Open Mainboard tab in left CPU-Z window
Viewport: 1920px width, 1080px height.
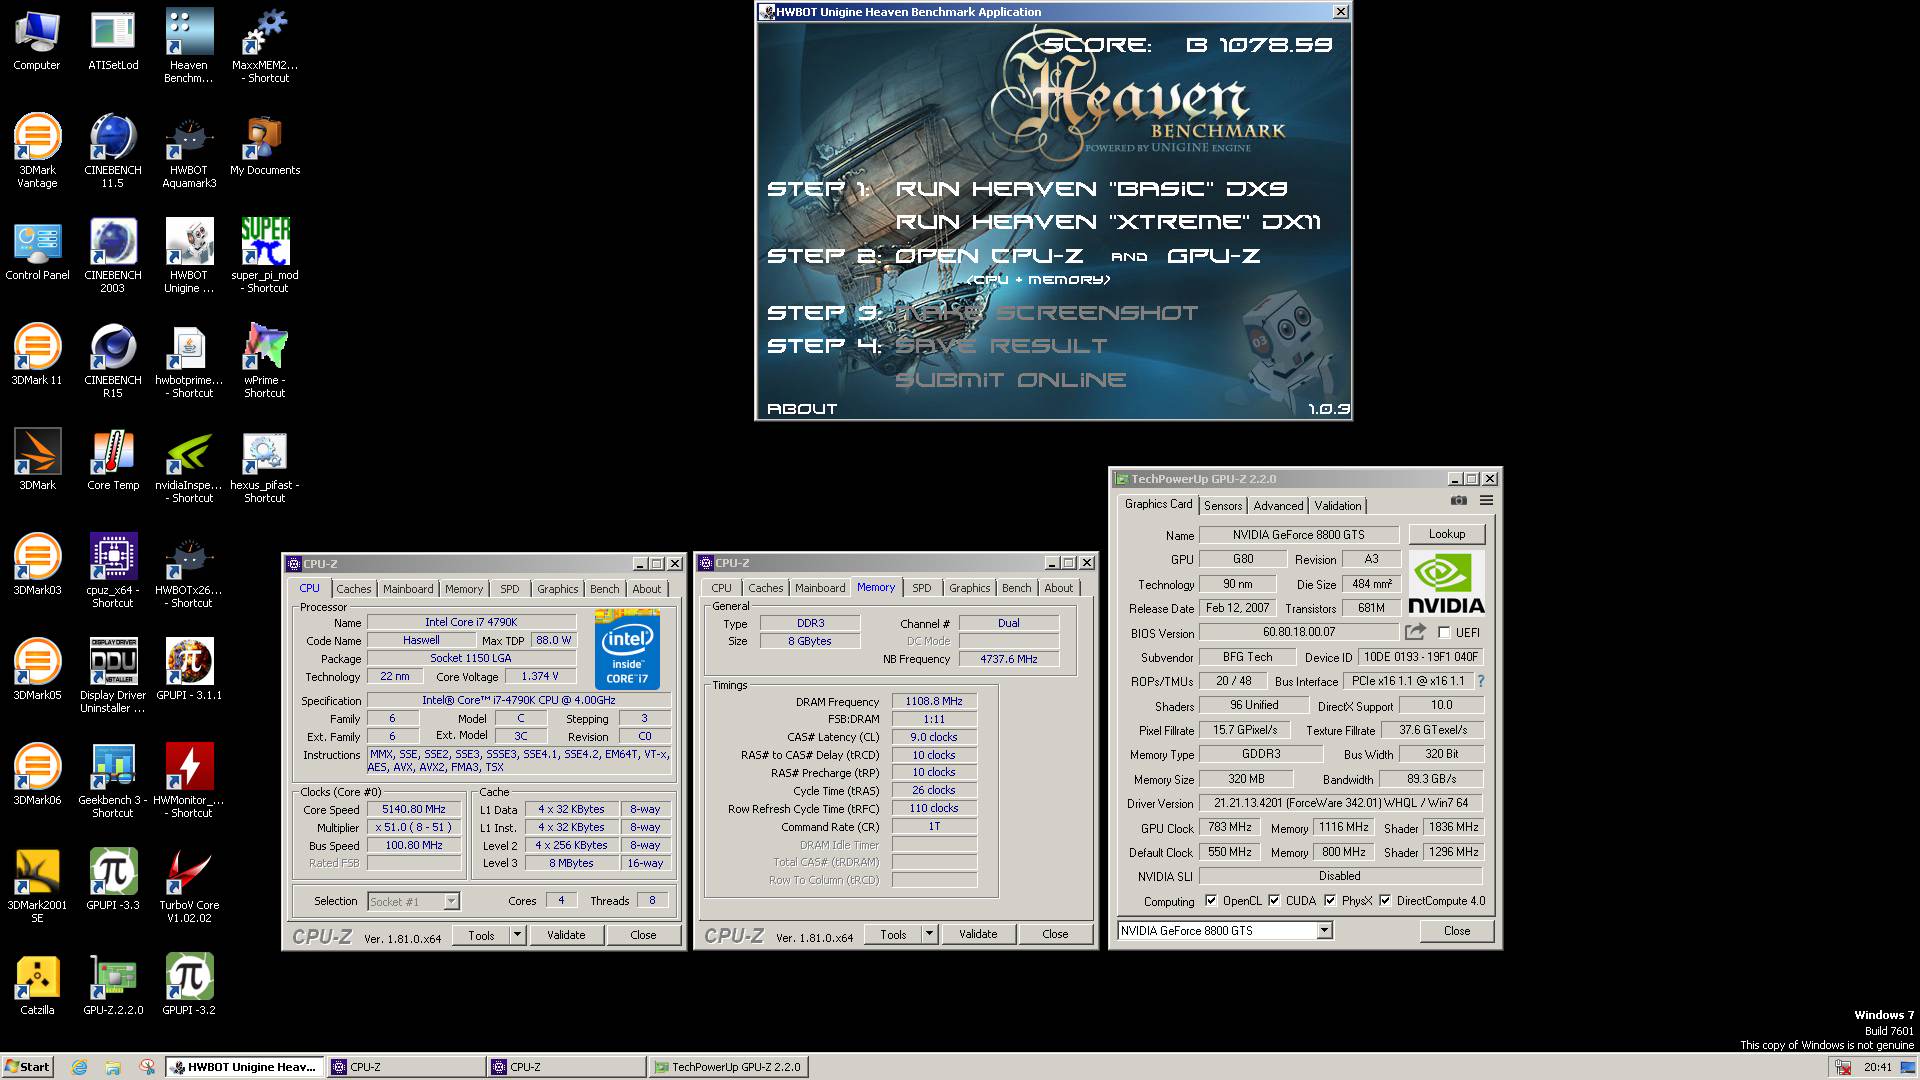[x=408, y=589]
